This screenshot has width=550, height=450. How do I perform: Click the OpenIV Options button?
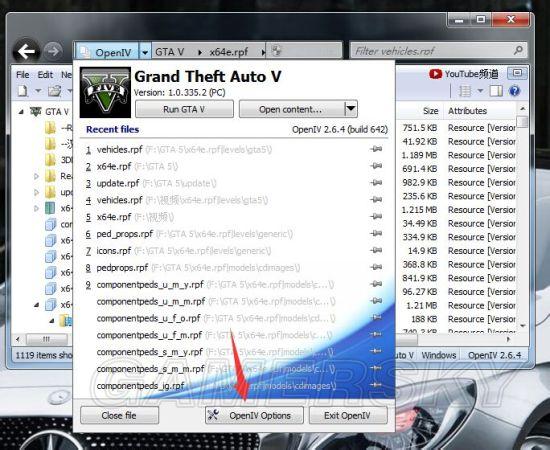tap(254, 415)
